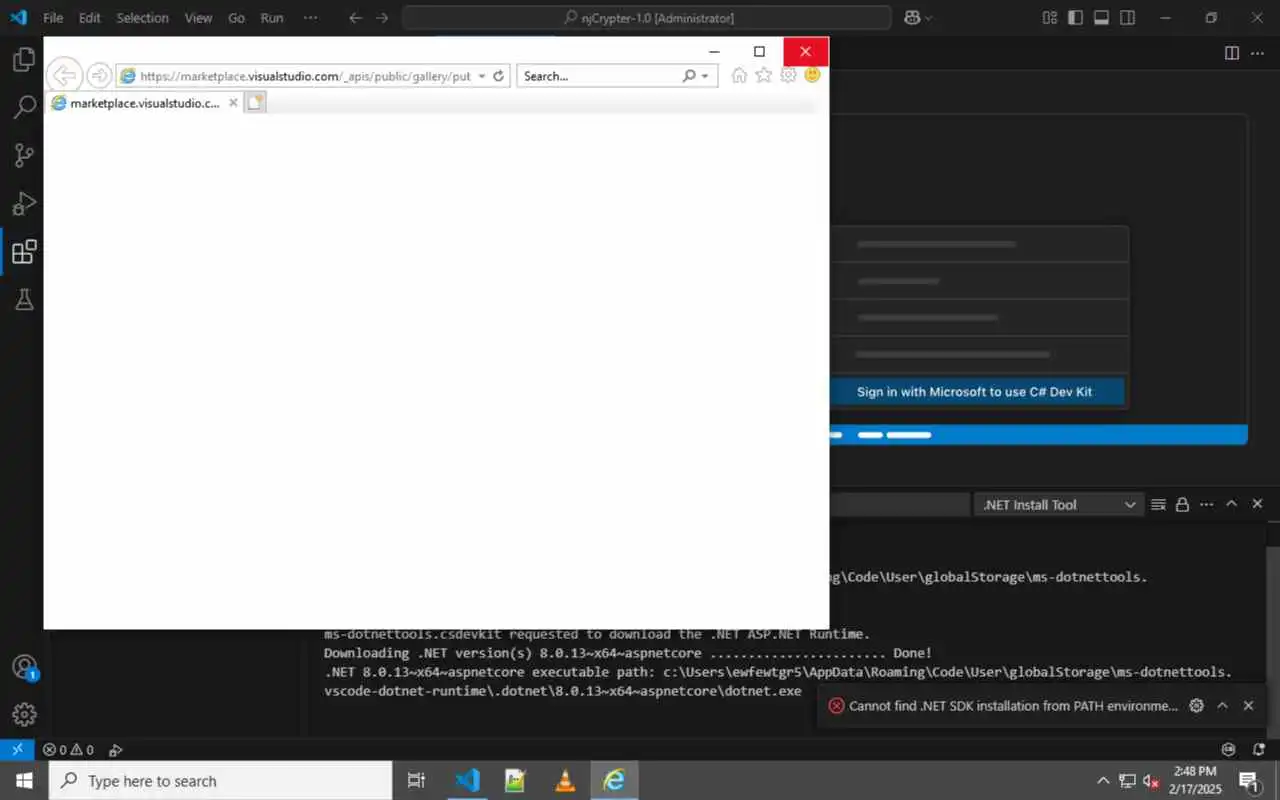Open the Copilot status icon in status bar
This screenshot has height=800, width=1280.
1229,750
